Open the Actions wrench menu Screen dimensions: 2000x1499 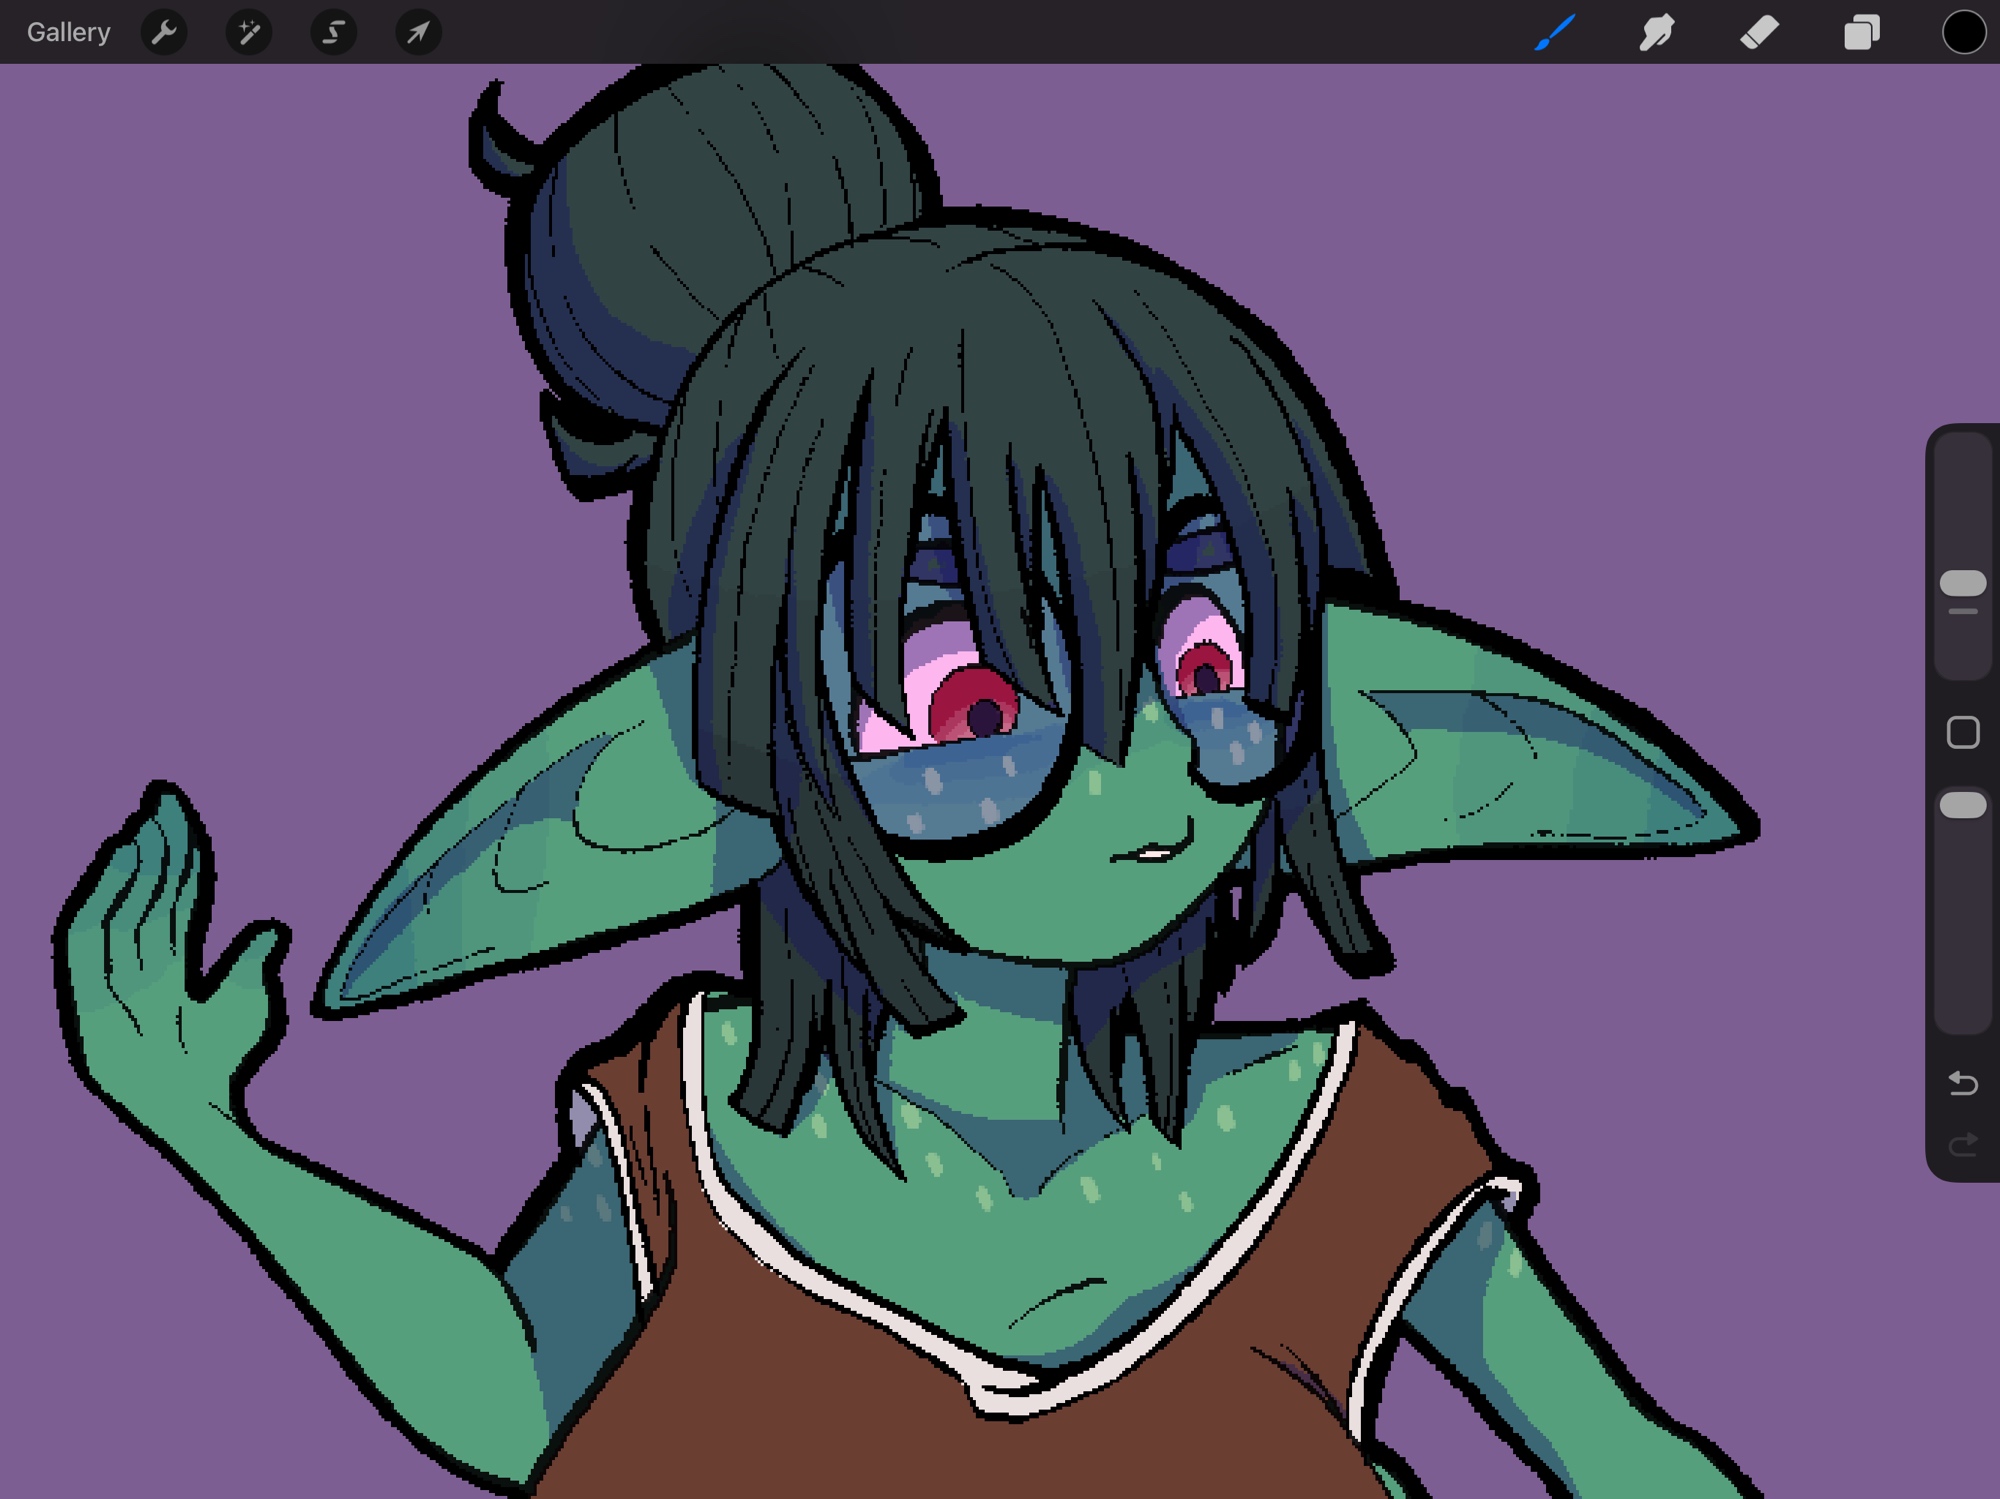(x=164, y=33)
